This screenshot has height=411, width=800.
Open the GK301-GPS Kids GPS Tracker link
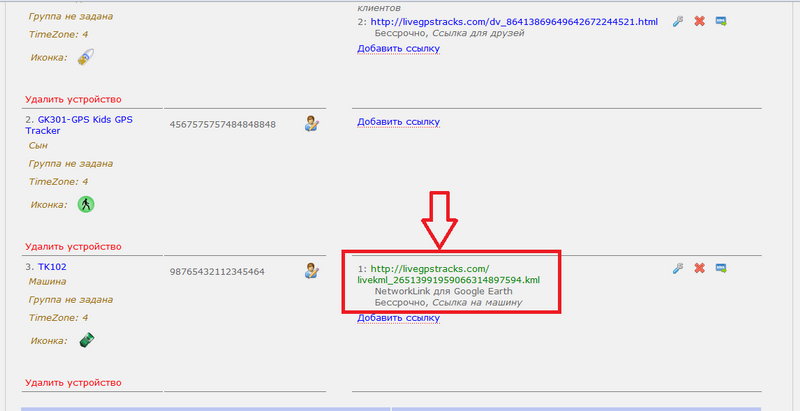[x=79, y=125]
